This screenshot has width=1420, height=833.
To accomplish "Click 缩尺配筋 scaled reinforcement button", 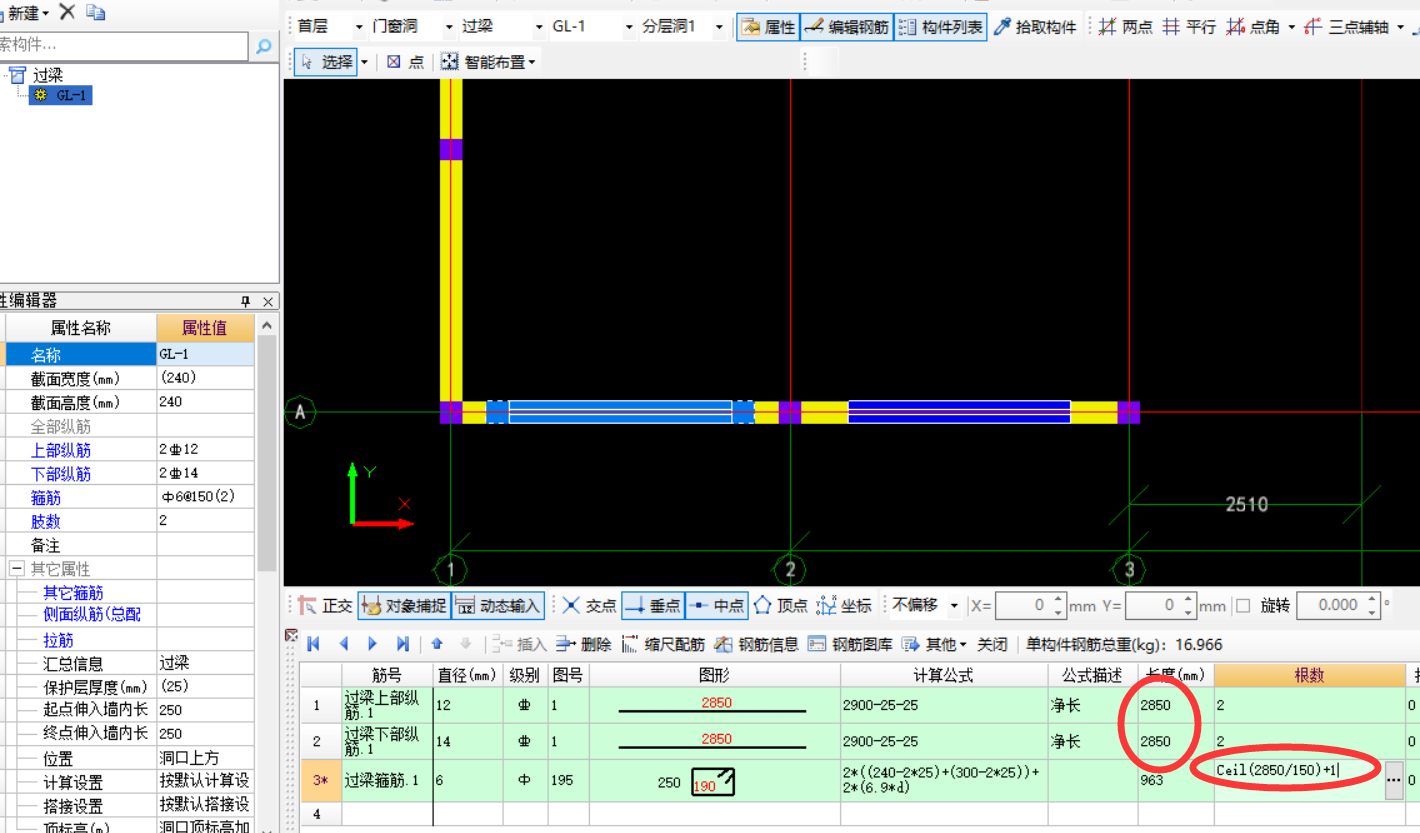I will (x=663, y=644).
